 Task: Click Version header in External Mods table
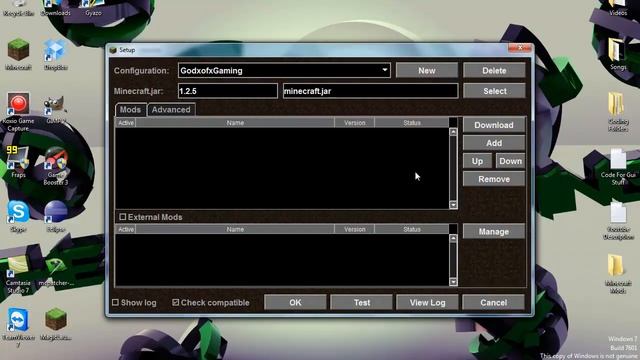point(354,229)
